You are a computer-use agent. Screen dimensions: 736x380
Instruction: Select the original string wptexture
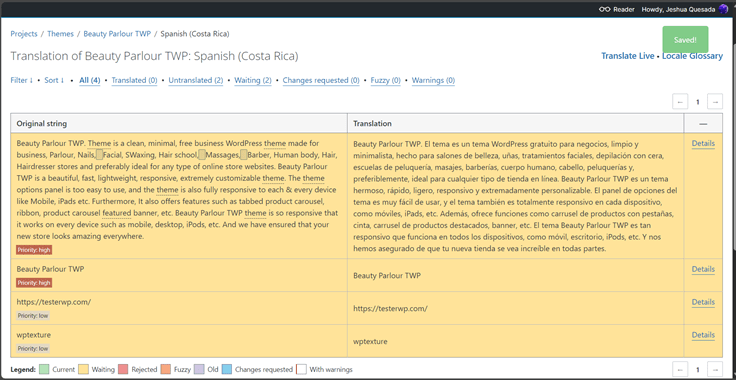(x=33, y=335)
